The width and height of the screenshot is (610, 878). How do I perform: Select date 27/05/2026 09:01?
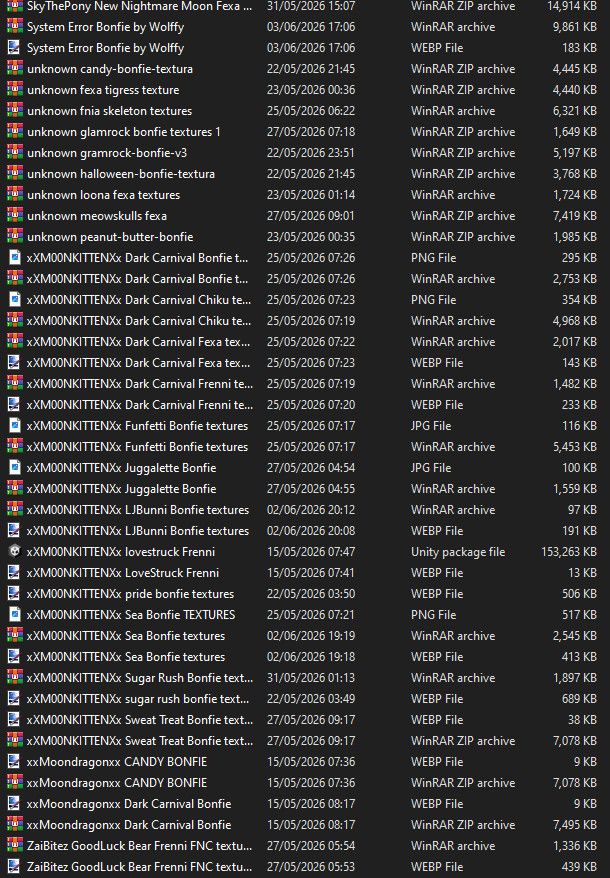(x=311, y=216)
